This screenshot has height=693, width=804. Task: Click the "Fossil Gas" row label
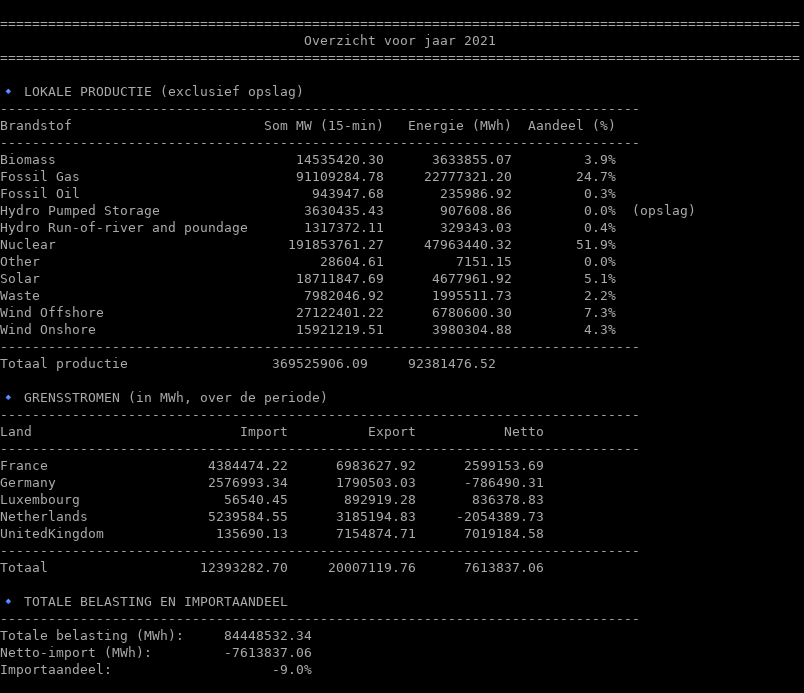(39, 177)
